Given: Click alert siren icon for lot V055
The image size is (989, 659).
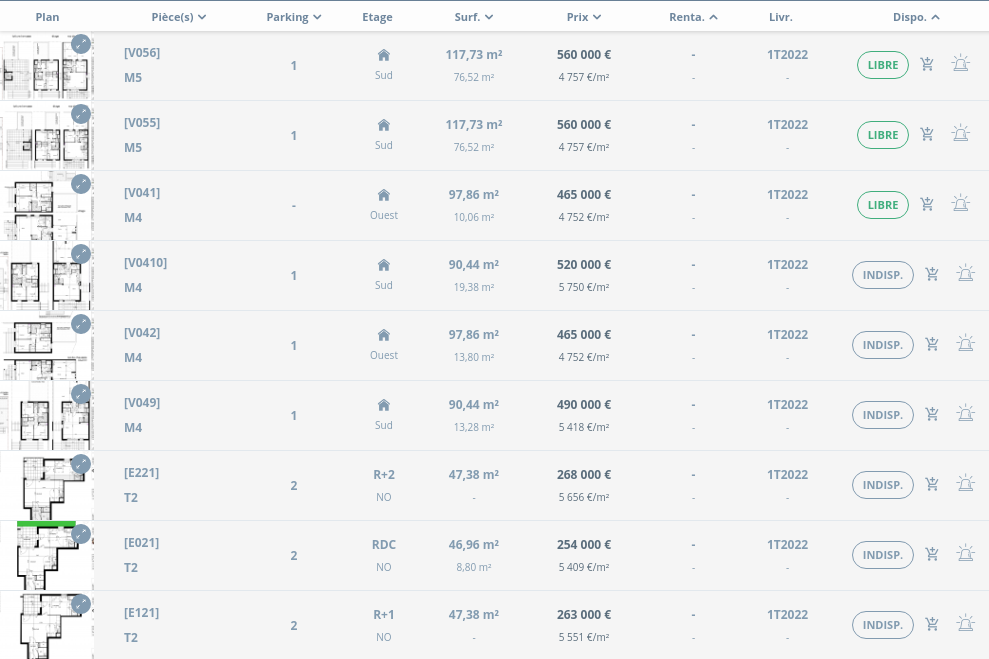Looking at the screenshot, I should [960, 134].
